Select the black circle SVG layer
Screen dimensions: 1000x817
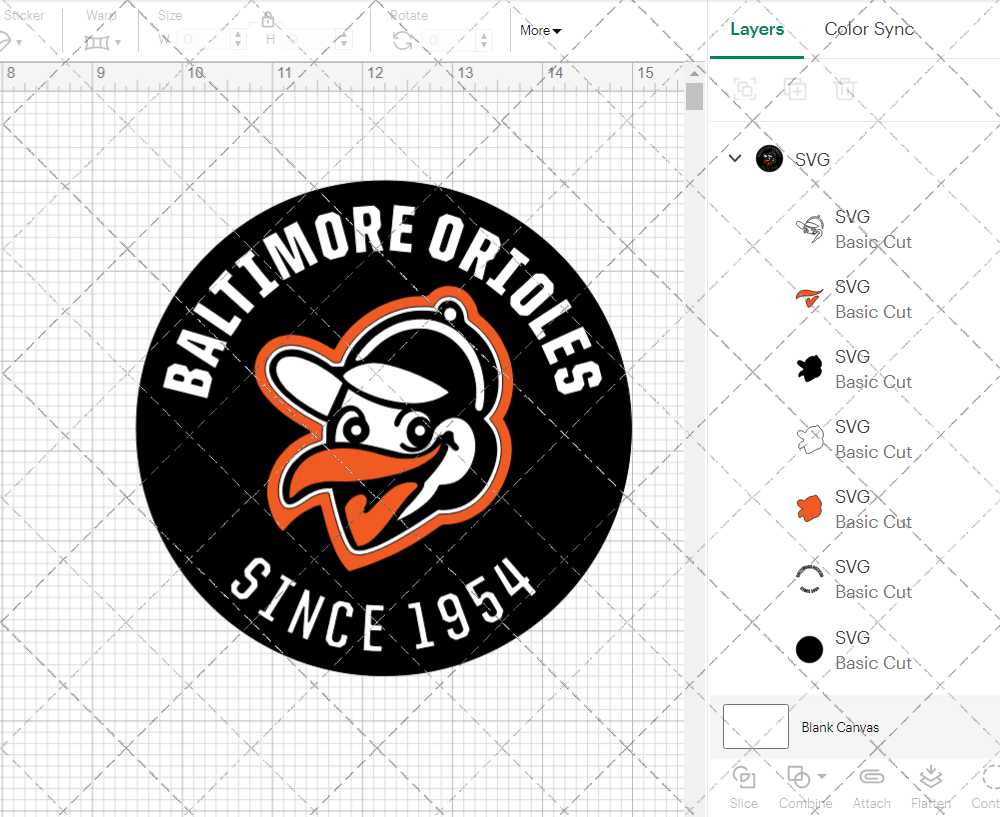810,650
